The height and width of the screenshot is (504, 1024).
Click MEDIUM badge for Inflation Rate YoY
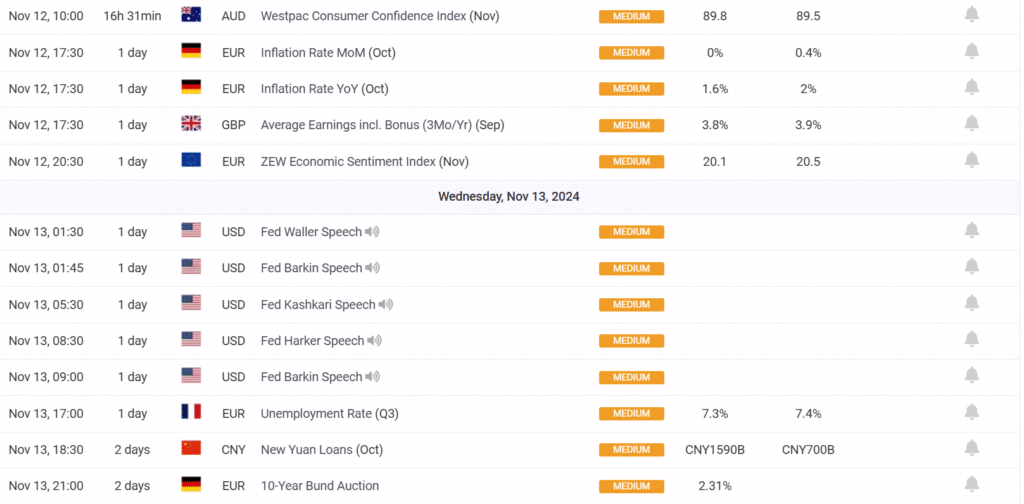tap(631, 89)
